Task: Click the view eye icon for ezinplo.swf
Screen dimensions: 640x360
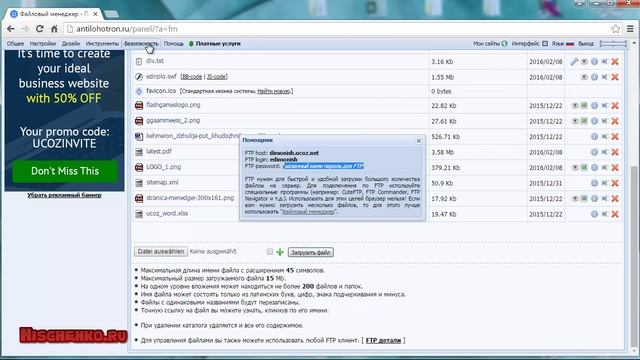Action: [x=584, y=77]
